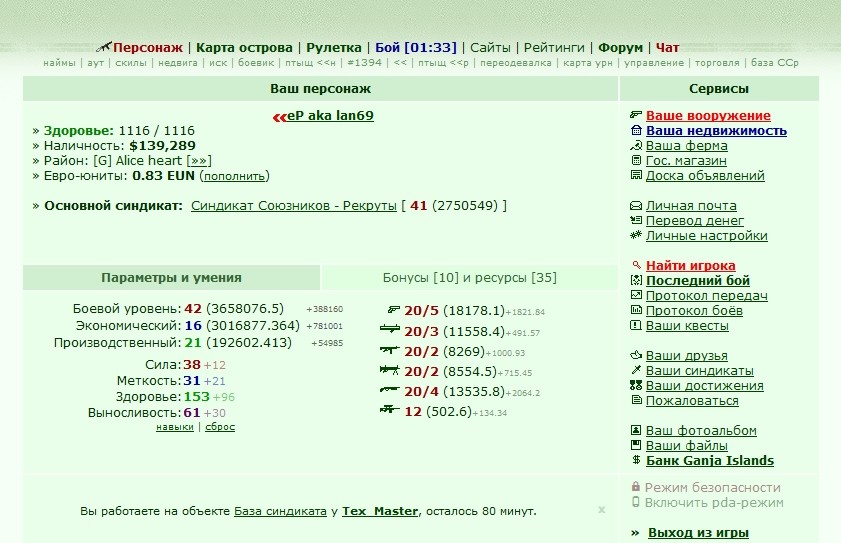Open Tex_Master profile link
This screenshot has height=543, width=841.
click(380, 511)
